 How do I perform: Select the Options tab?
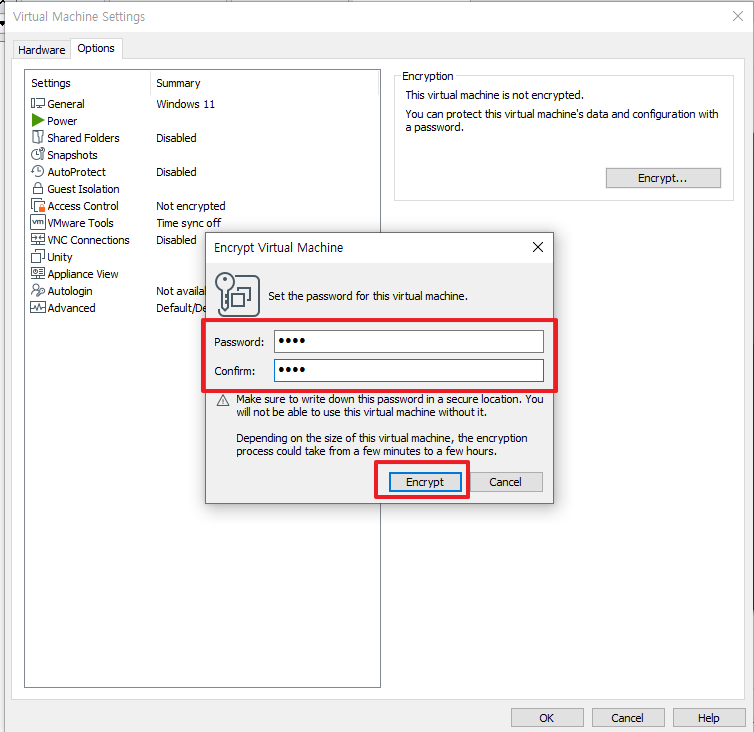pyautogui.click(x=96, y=48)
